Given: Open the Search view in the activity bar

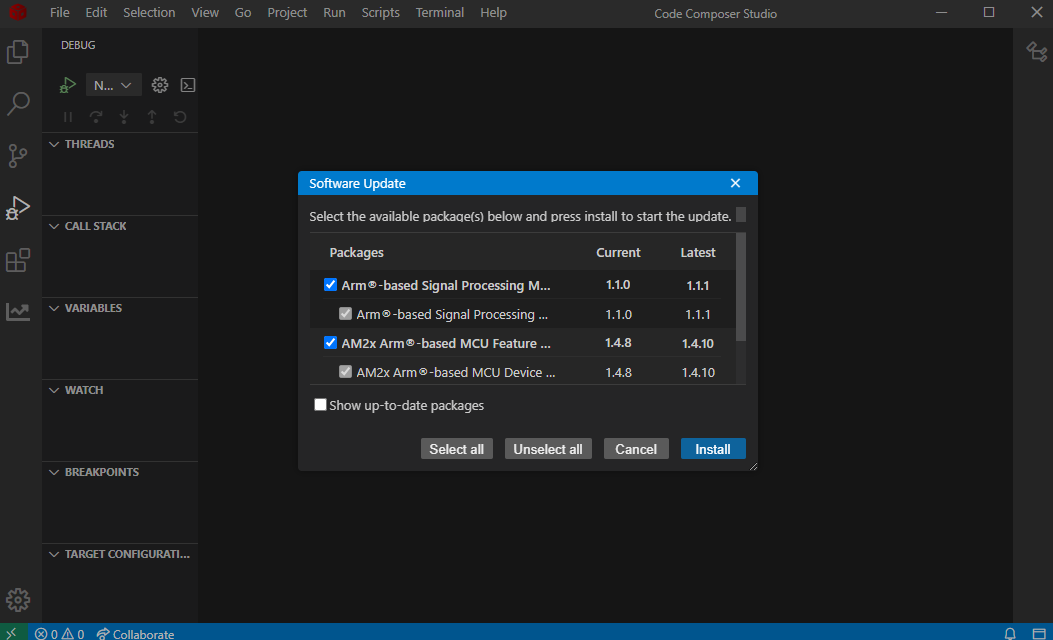Looking at the screenshot, I should tap(17, 103).
